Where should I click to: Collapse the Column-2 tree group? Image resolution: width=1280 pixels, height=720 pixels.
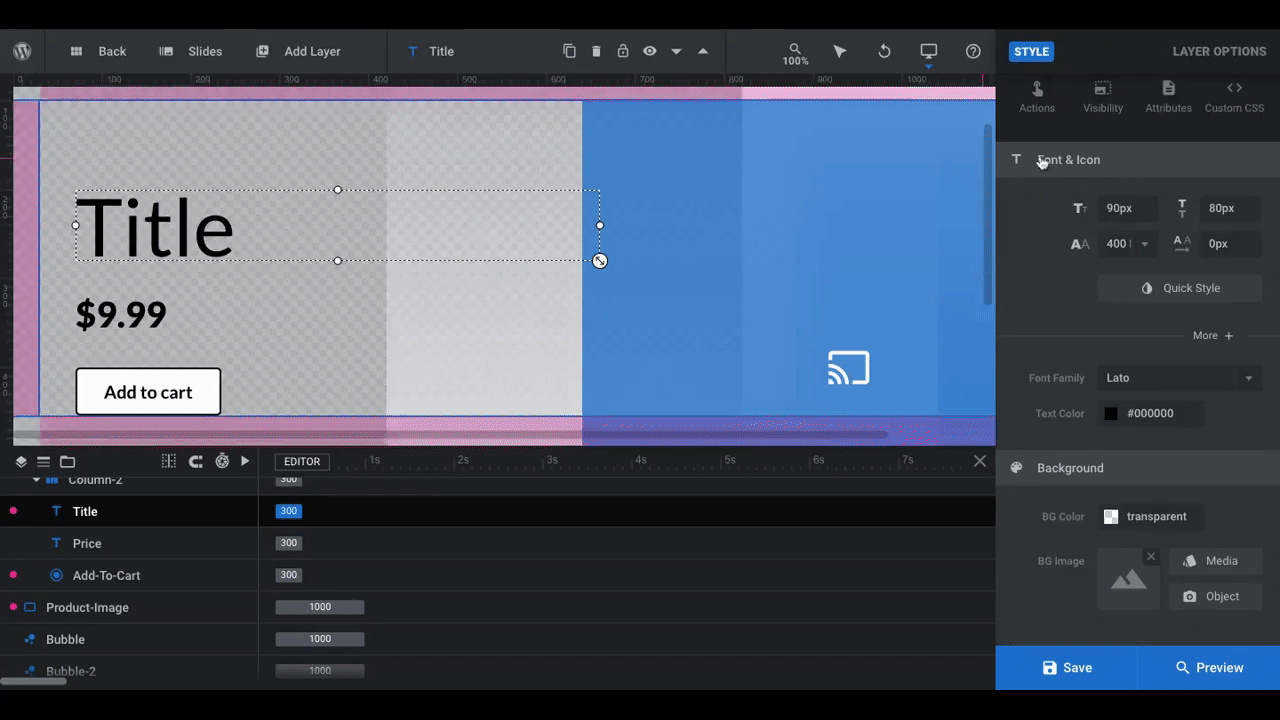pos(36,480)
